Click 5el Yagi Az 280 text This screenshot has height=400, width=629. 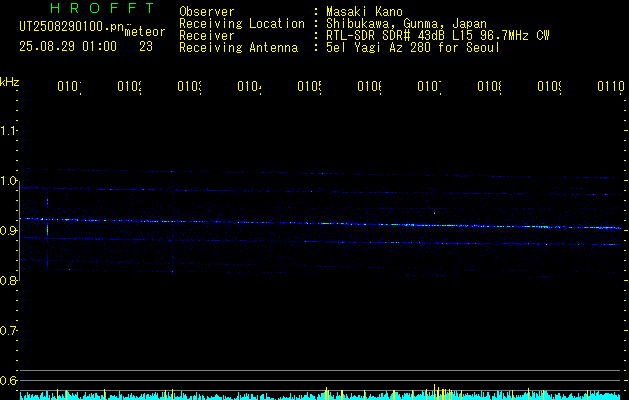point(413,48)
